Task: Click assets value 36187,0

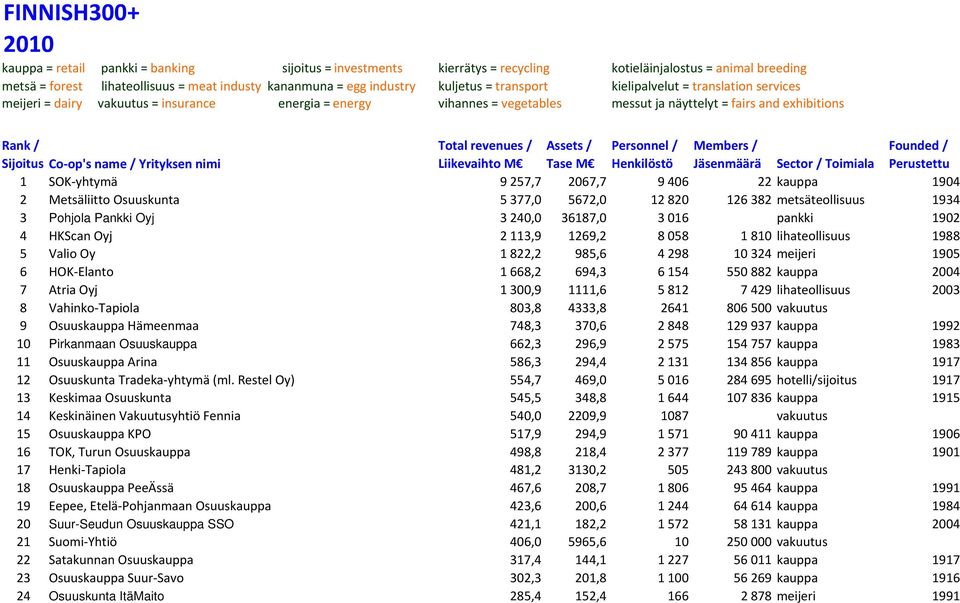Action: click(x=584, y=218)
